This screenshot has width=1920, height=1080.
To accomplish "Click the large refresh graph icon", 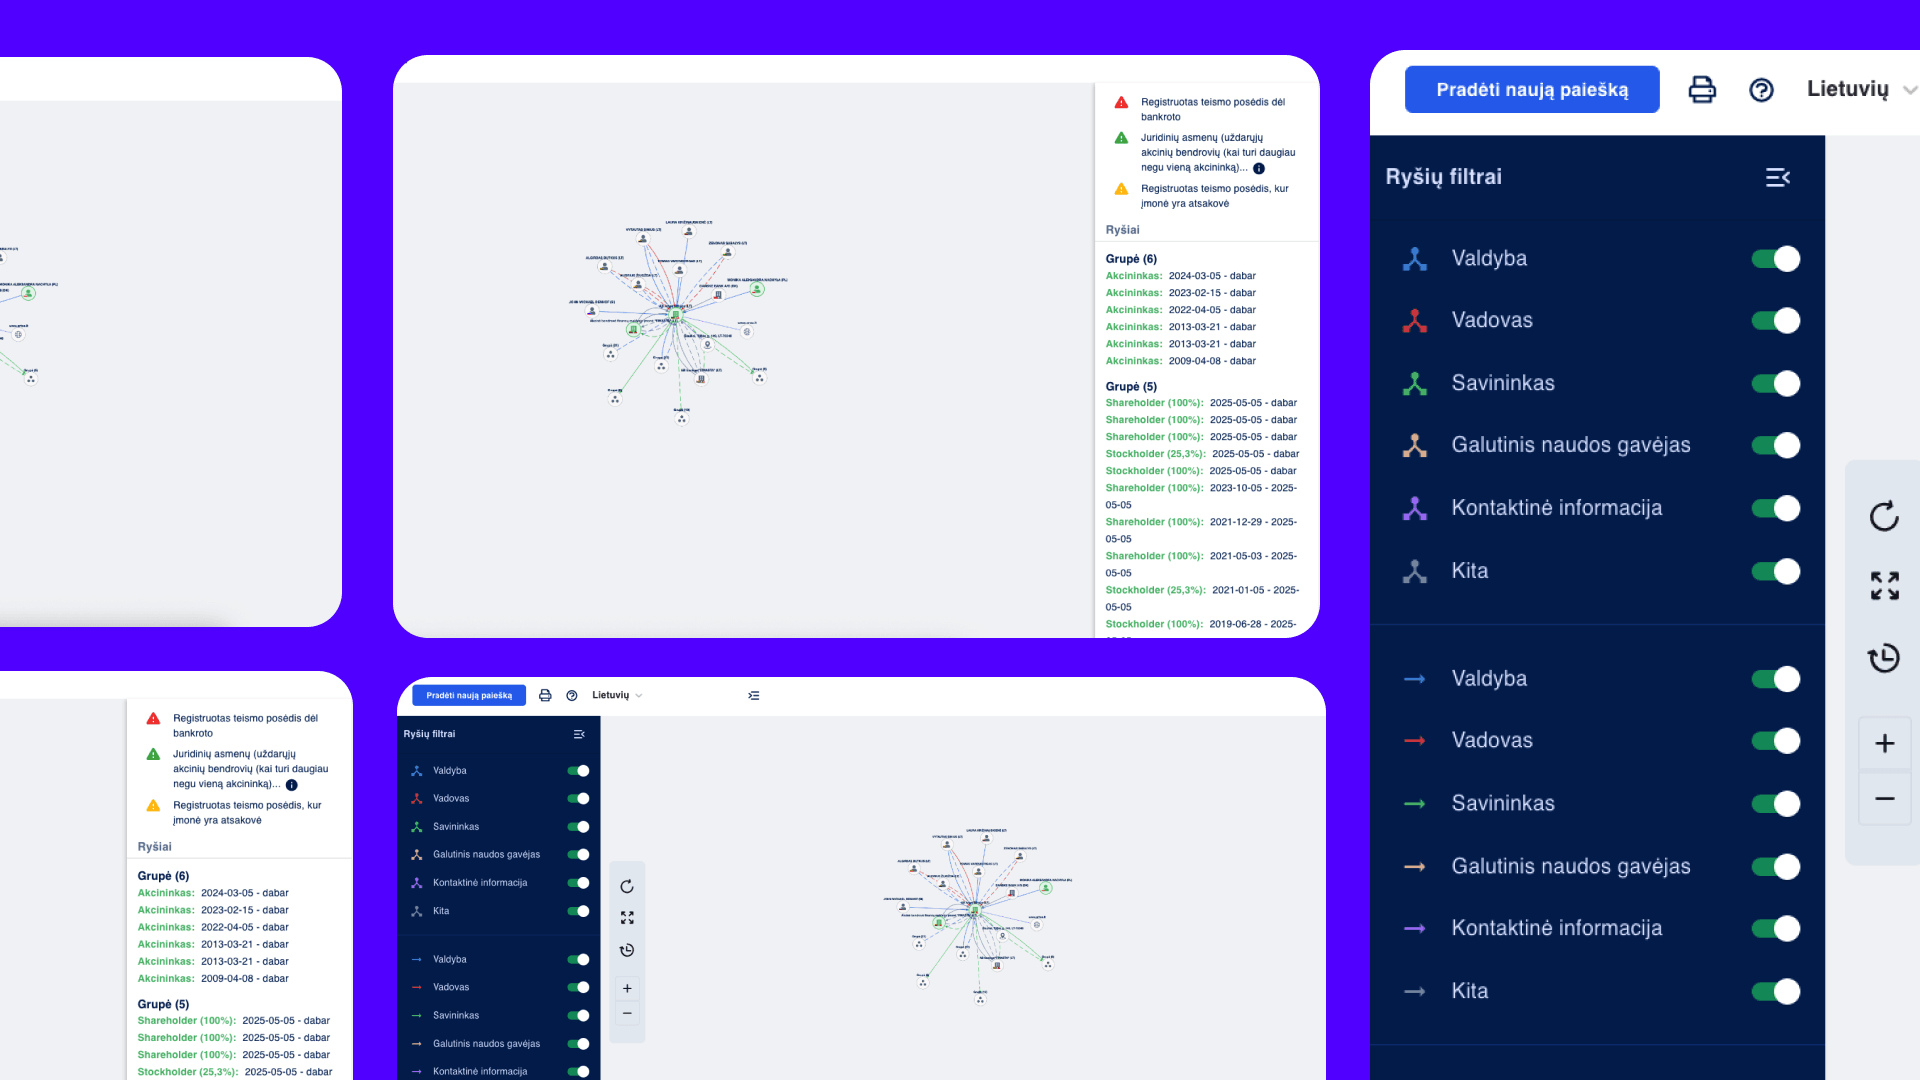I will pos(1884,516).
